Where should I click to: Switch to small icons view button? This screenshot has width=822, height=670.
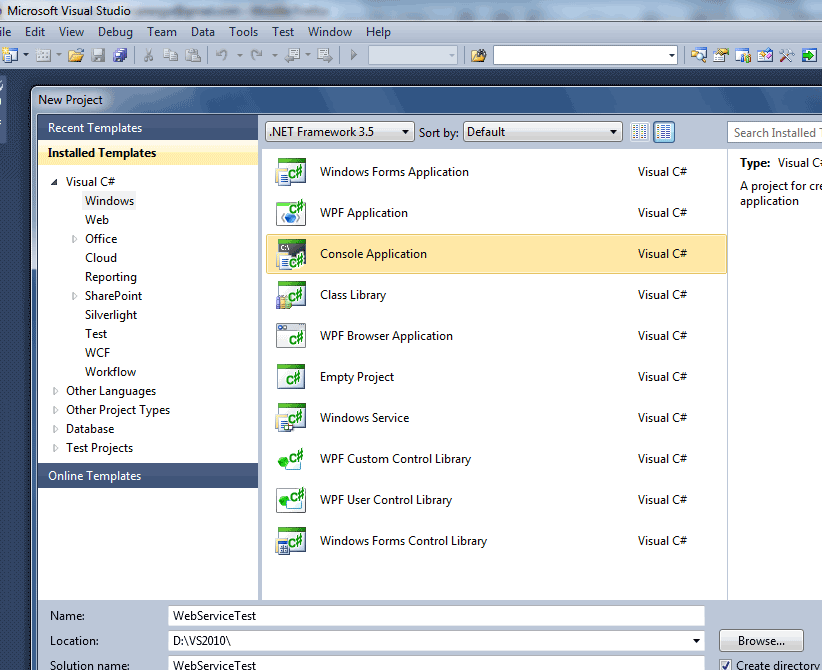pyautogui.click(x=639, y=132)
